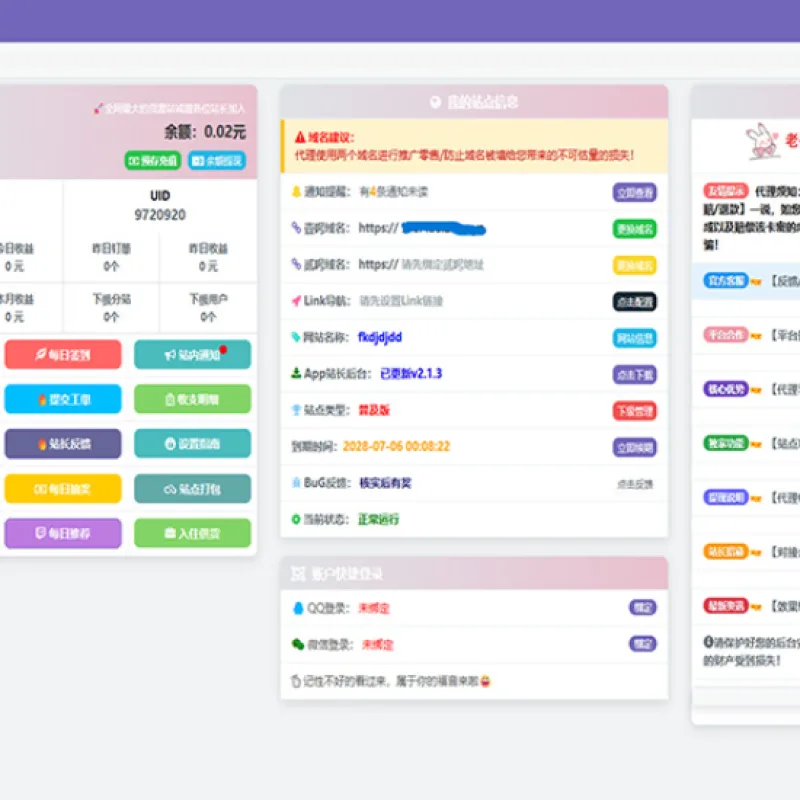Click the green download icon beside App站长后台
Screen dimensions: 800x800
pyautogui.click(x=296, y=373)
